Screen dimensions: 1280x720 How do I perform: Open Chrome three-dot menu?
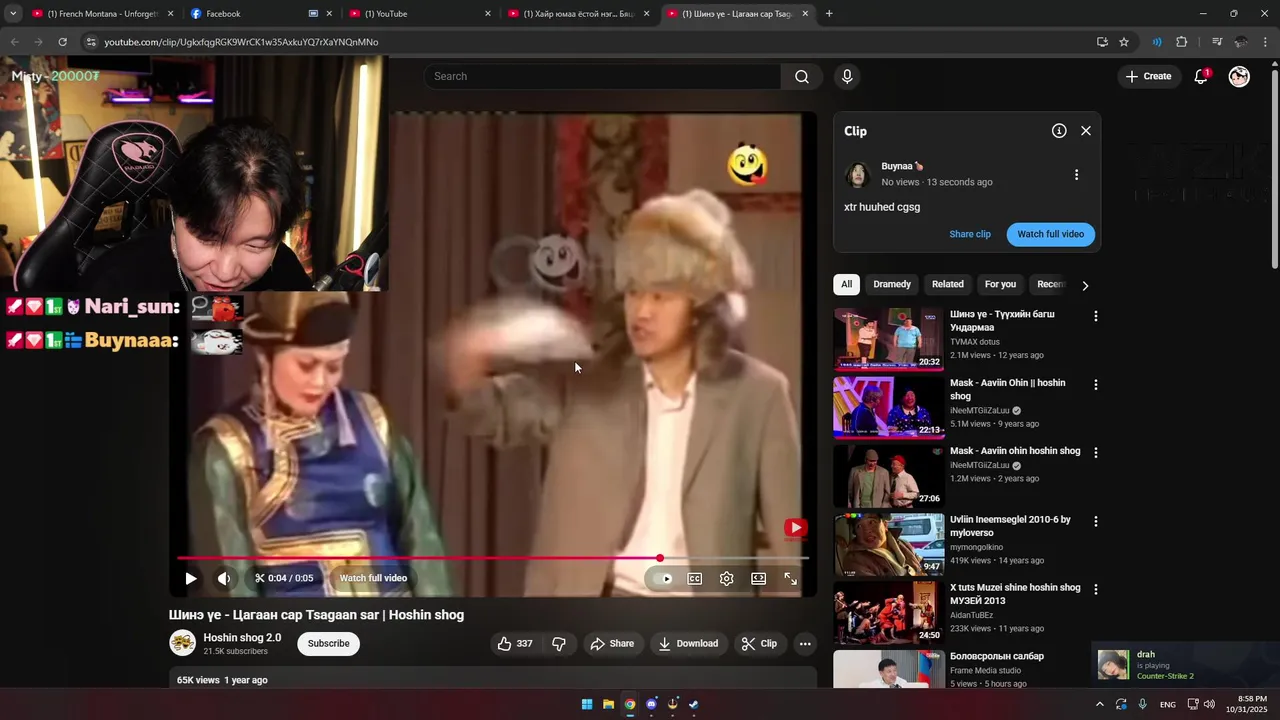[x=1266, y=42]
